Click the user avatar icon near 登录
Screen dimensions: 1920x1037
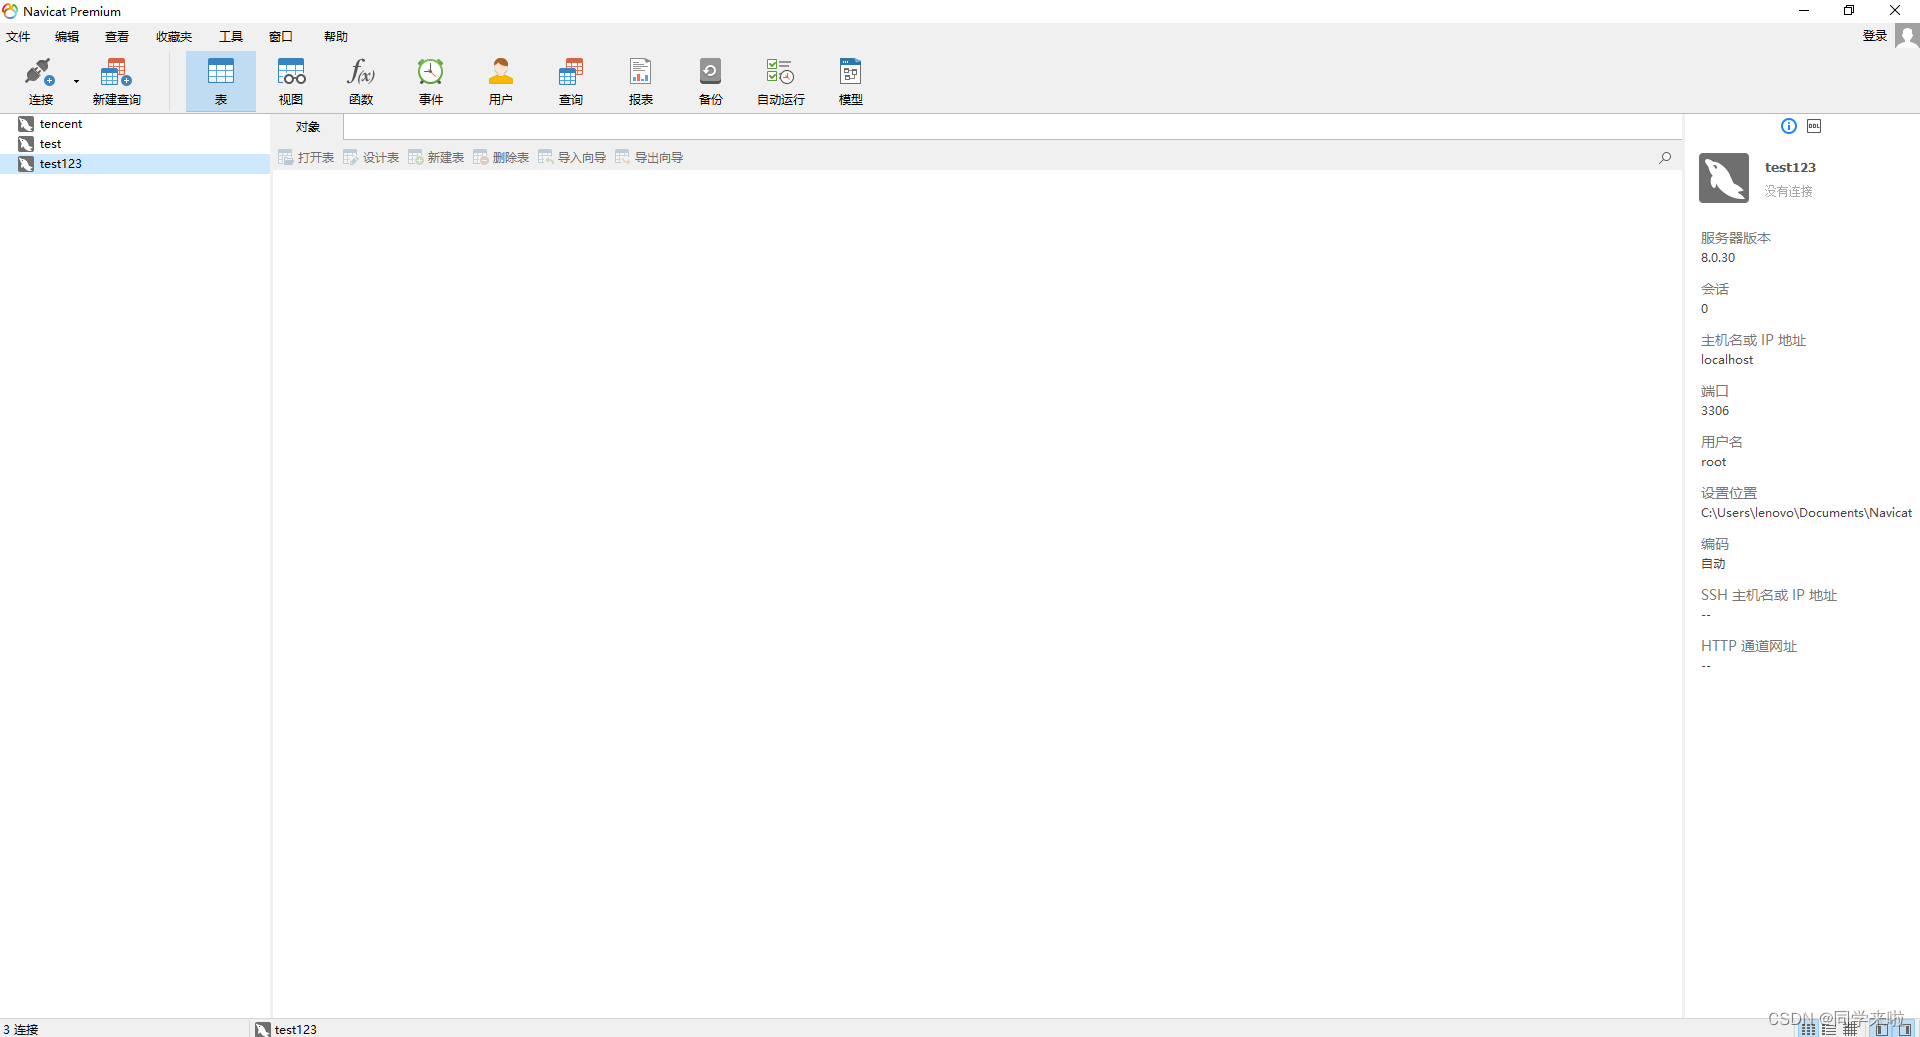pos(1907,36)
